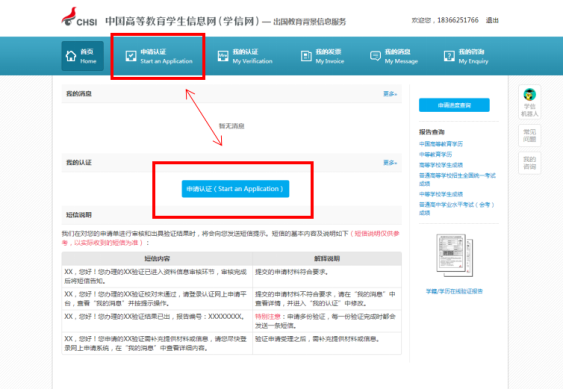This screenshot has width=563, height=389.
Task: Open the 学信机器人 robot assistant icon
Action: point(530,102)
